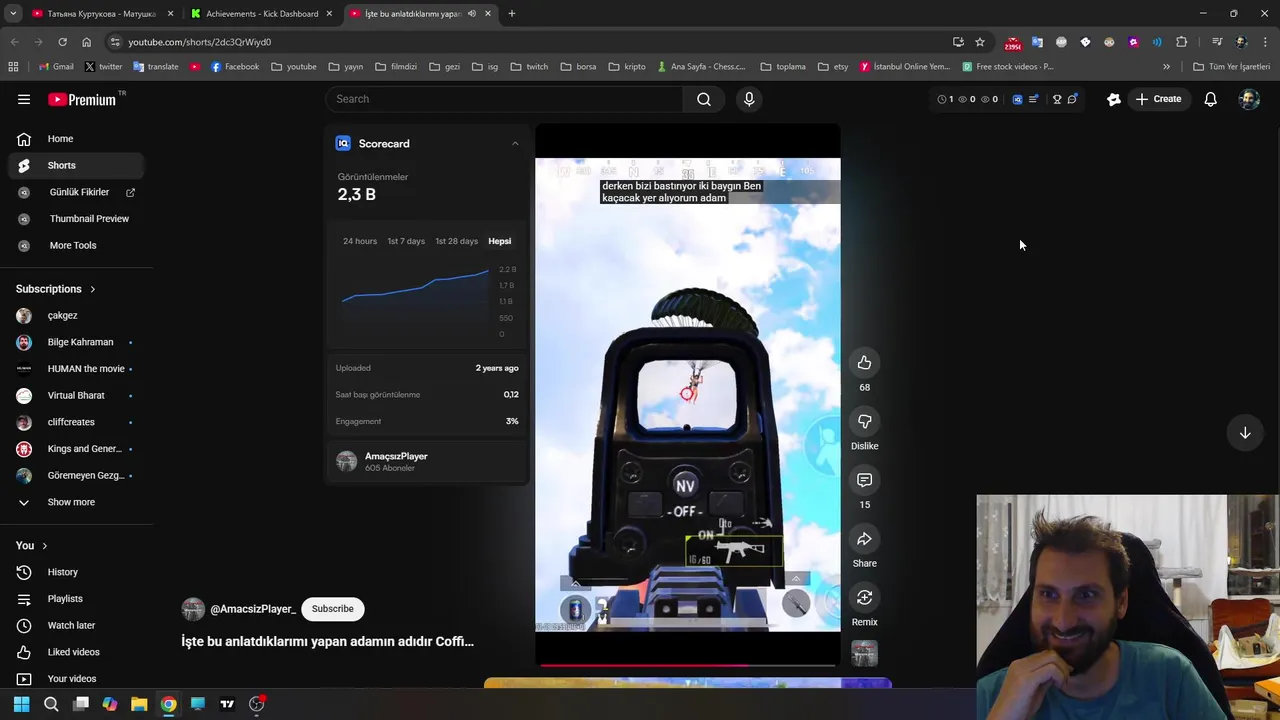The height and width of the screenshot is (720, 1280).
Task: Open new browser tab plus button
Action: (512, 14)
